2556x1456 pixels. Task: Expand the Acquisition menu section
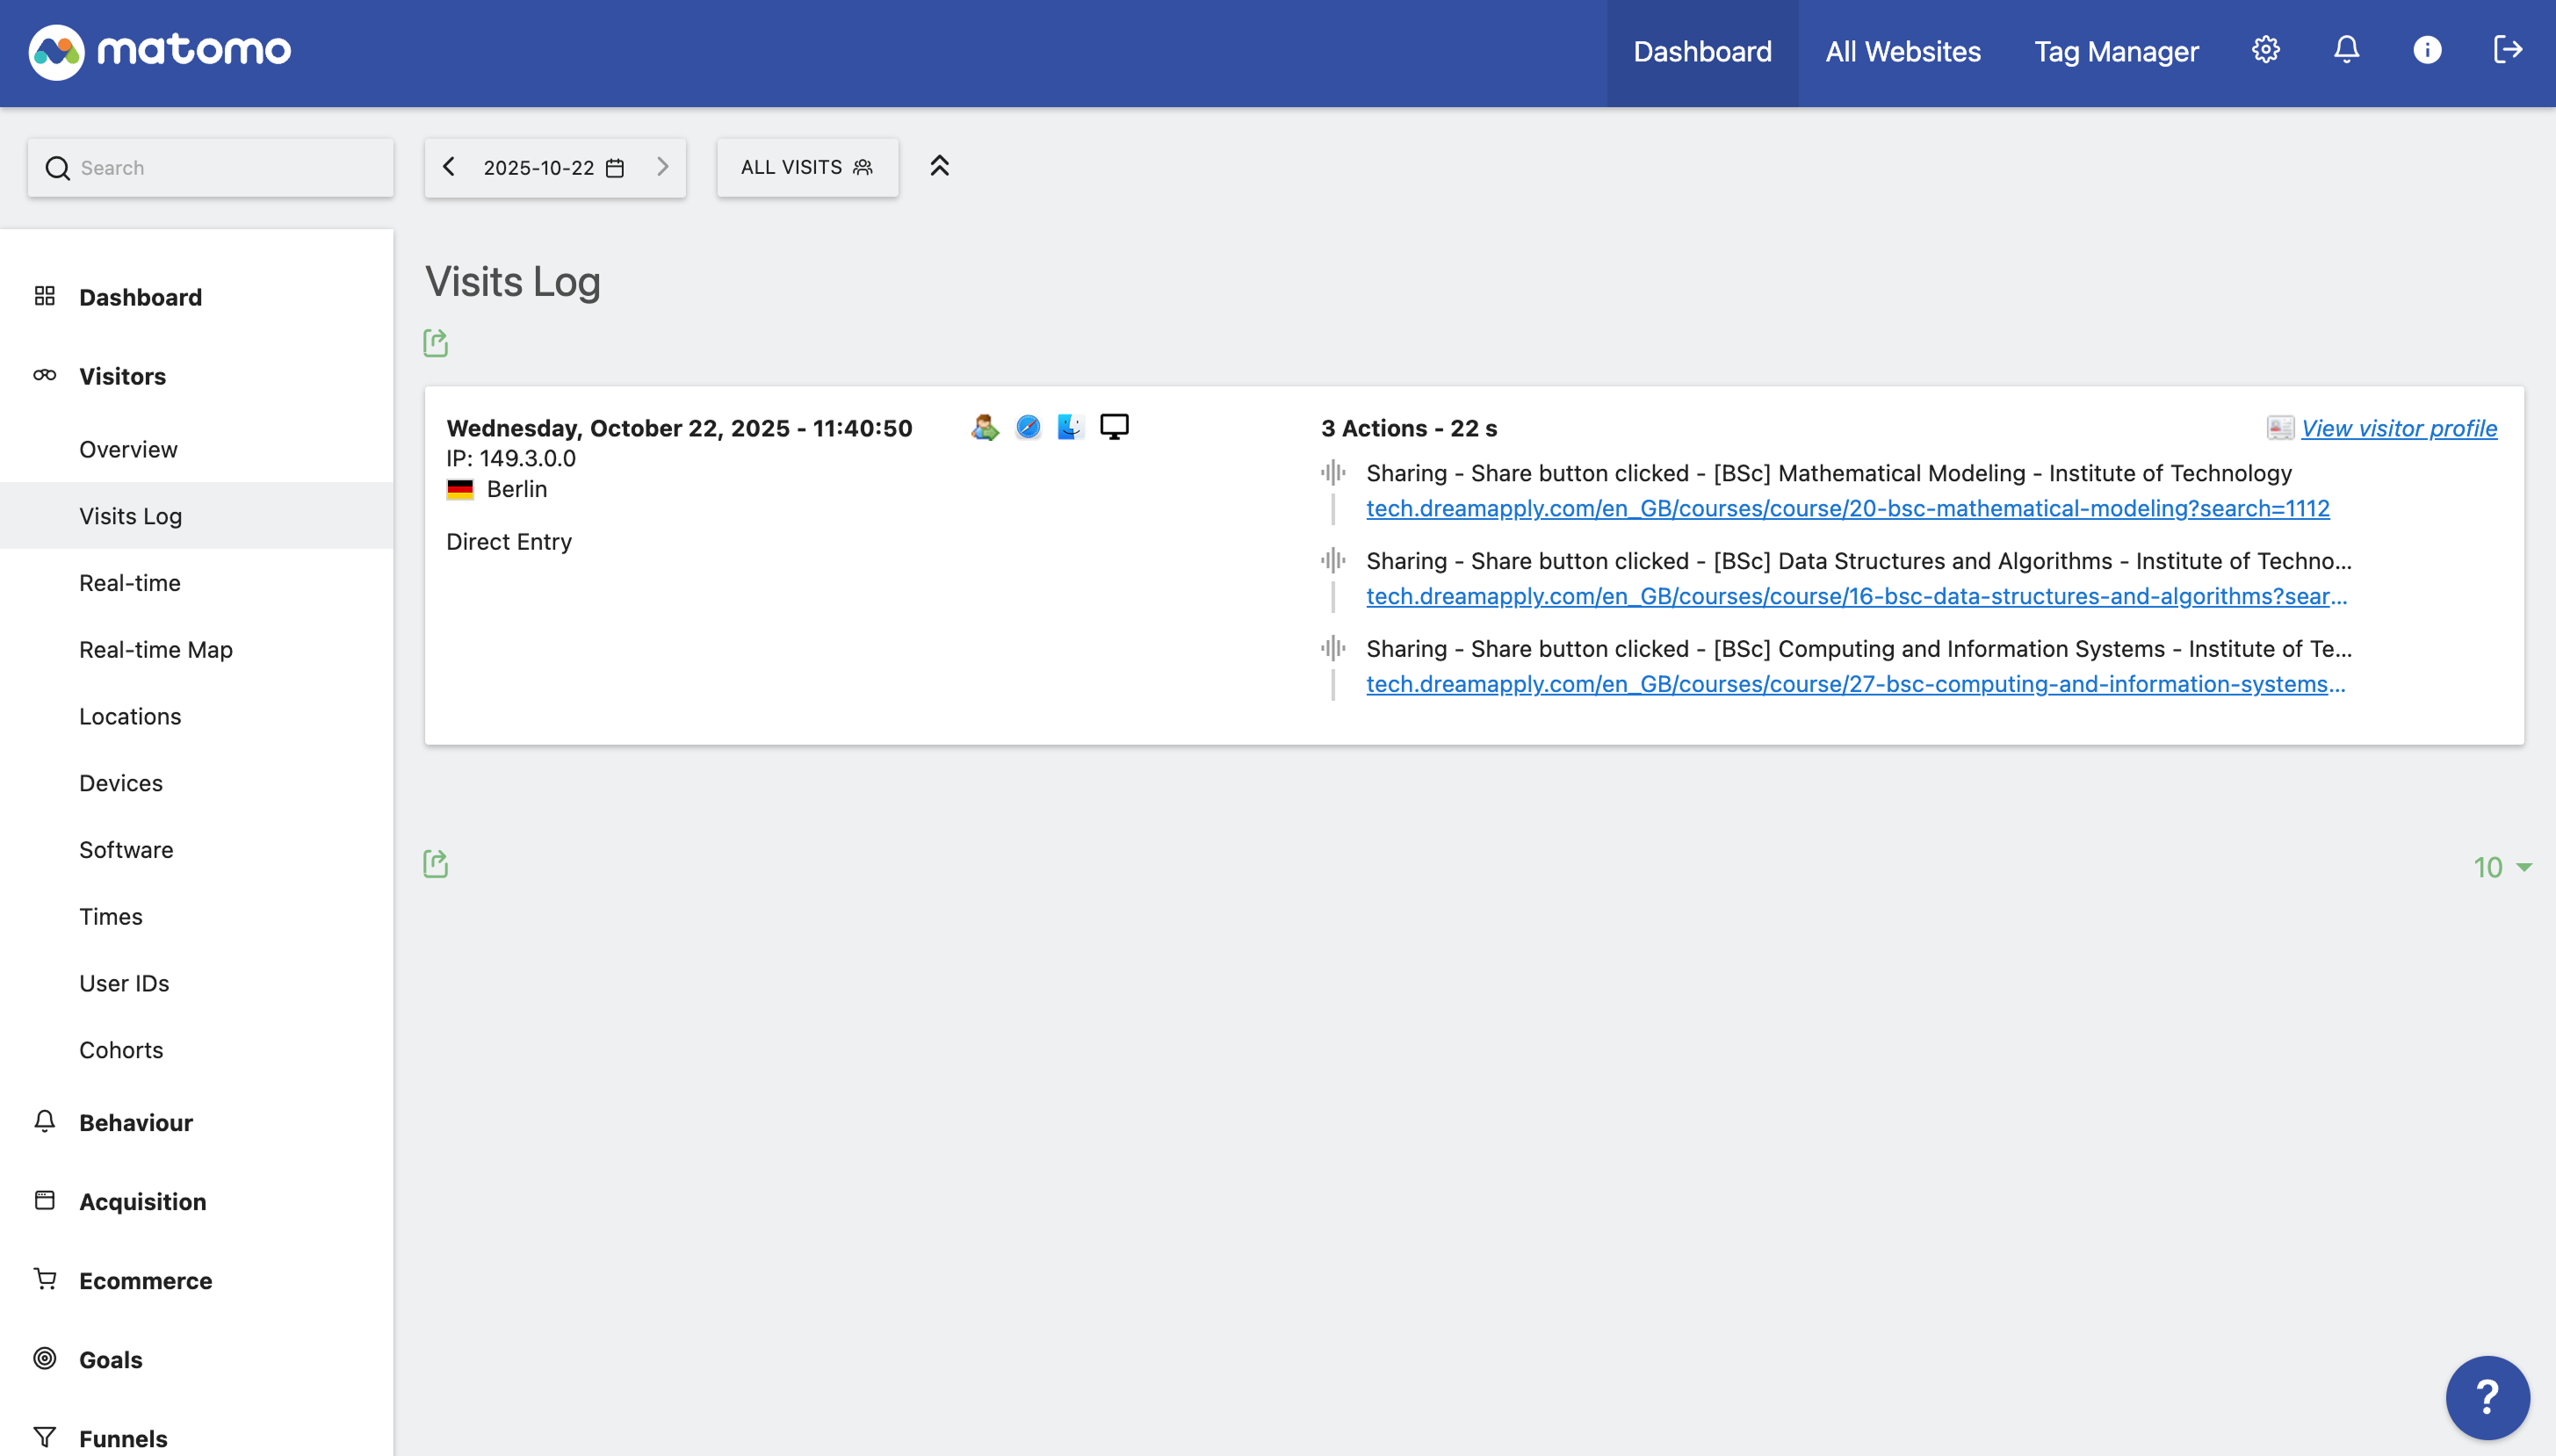click(x=143, y=1201)
